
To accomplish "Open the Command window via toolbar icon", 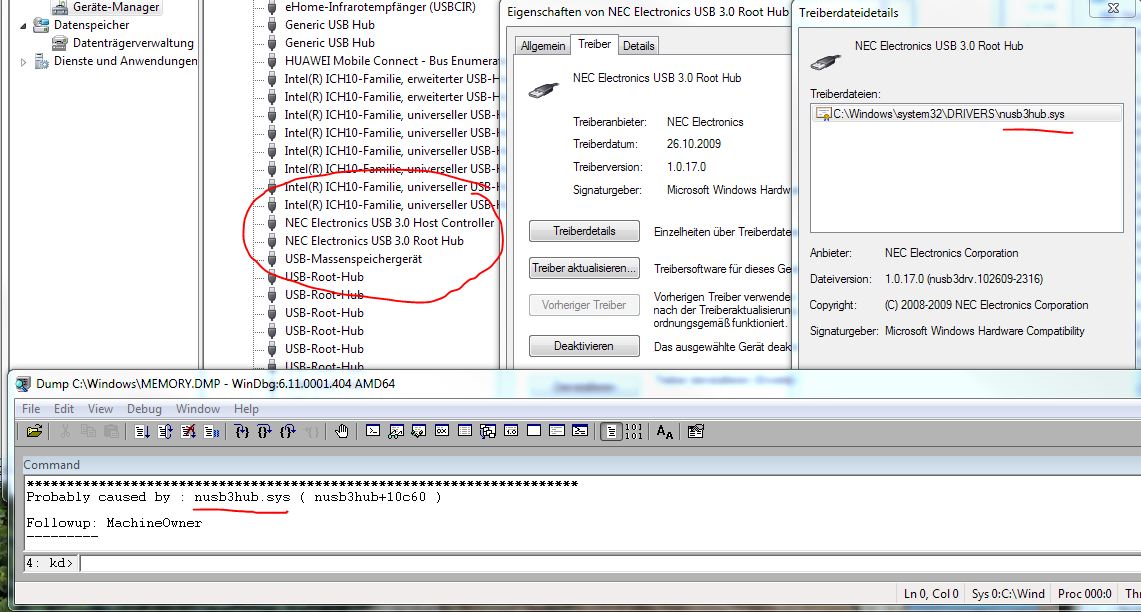I will pos(373,432).
